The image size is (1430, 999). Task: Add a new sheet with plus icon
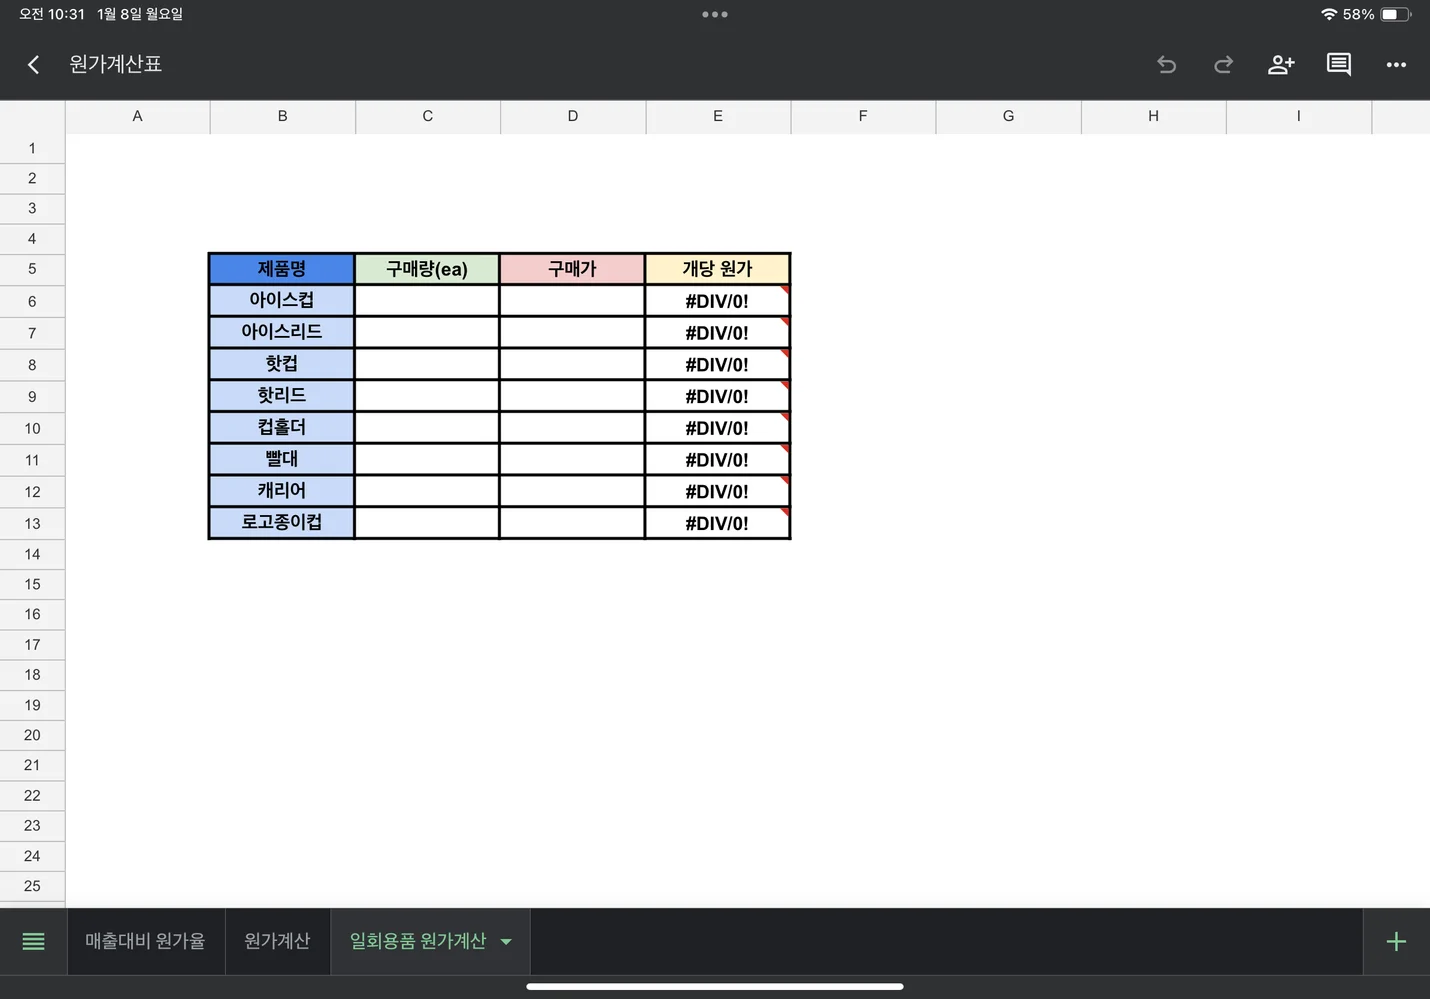coord(1396,941)
